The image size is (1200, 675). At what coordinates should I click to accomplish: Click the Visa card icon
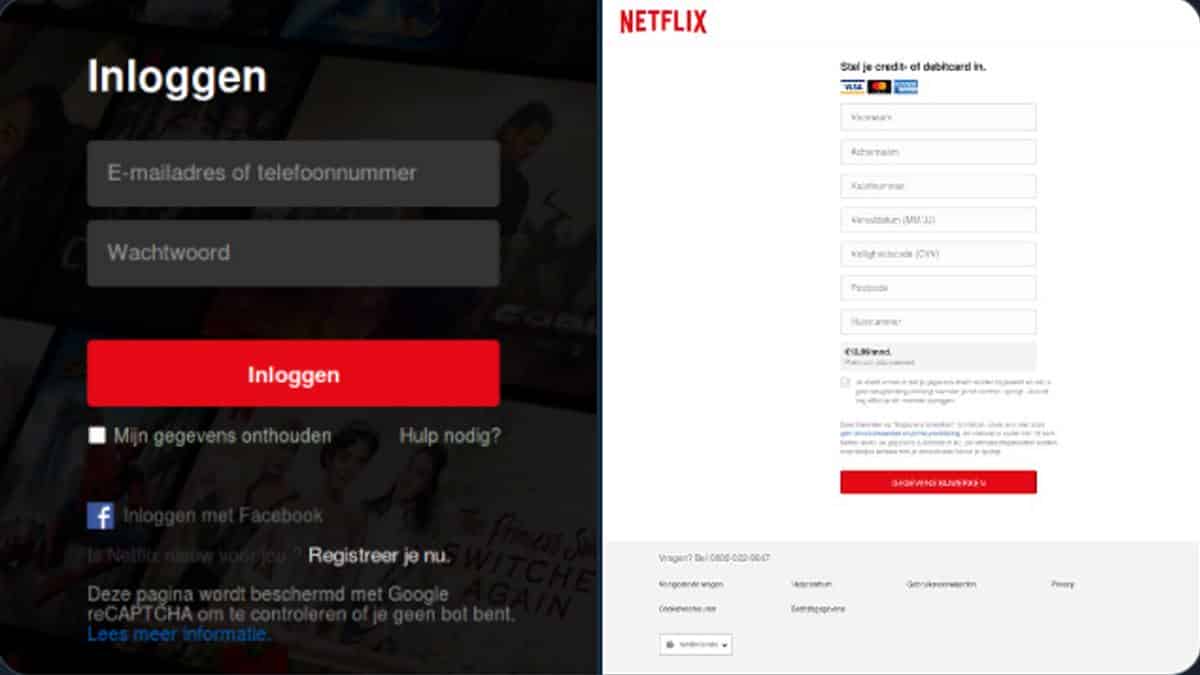(852, 87)
